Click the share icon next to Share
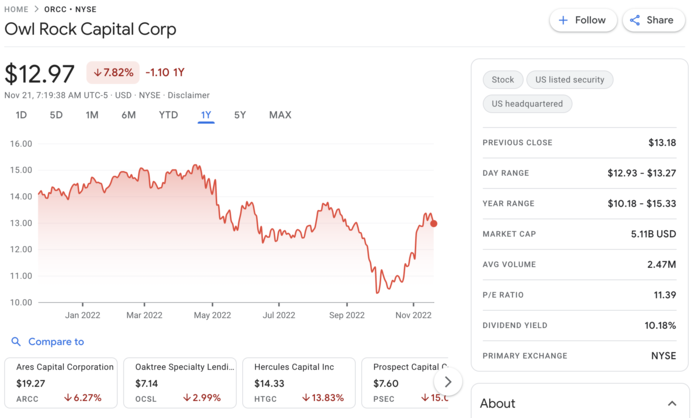Viewport: 700px width, 418px height. tap(634, 21)
